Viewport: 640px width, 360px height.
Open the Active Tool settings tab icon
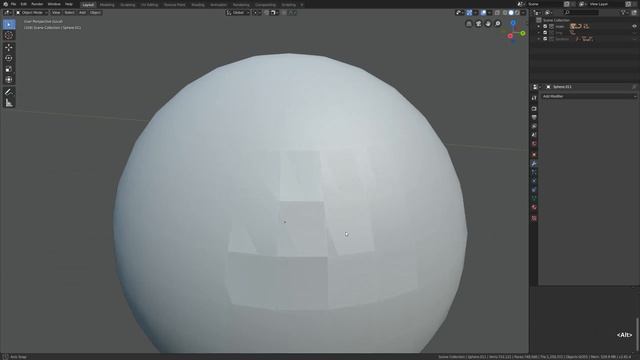pos(534,98)
